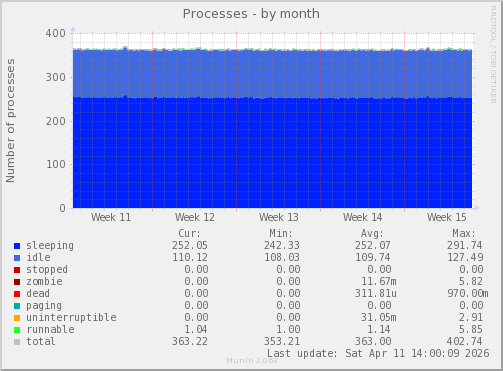Image resolution: width=503 pixels, height=371 pixels.
Task: Click the dead legend color swatch
Action: coord(17,294)
